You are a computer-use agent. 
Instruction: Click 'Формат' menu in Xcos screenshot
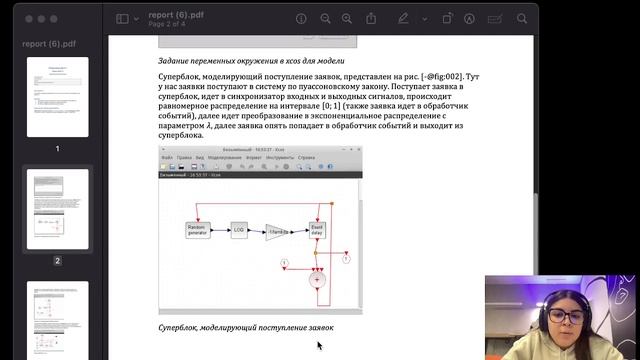tap(253, 158)
